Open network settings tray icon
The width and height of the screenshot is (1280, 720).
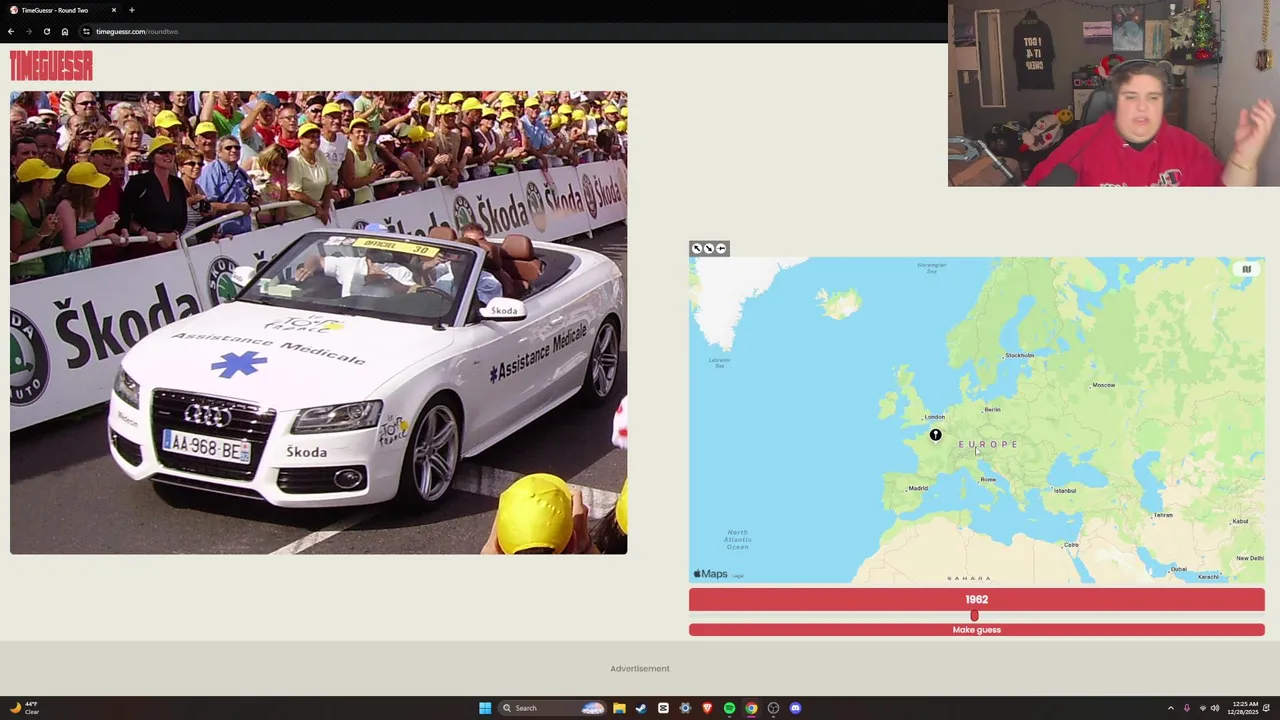coord(1202,708)
